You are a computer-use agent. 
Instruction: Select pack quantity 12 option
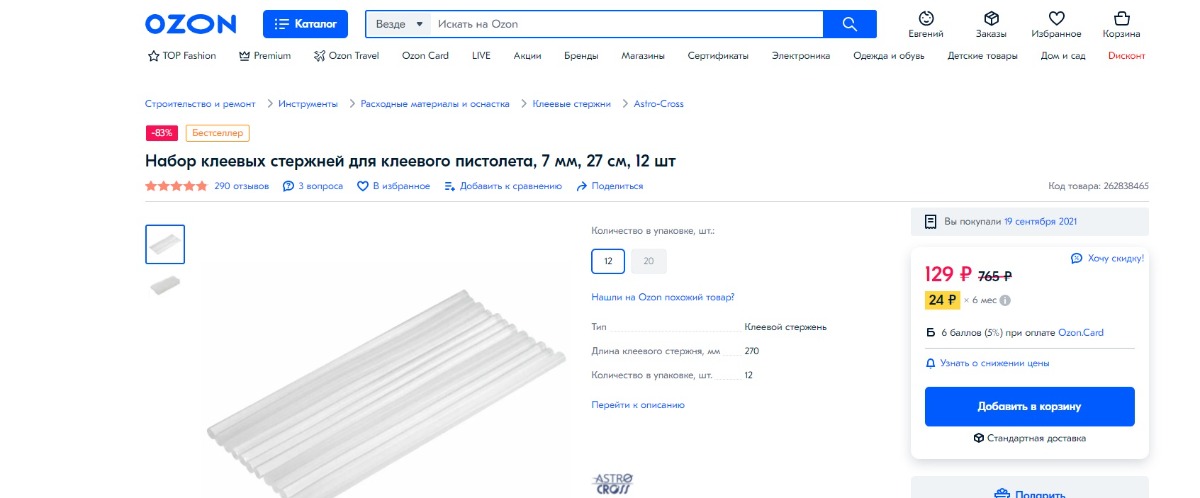(608, 261)
